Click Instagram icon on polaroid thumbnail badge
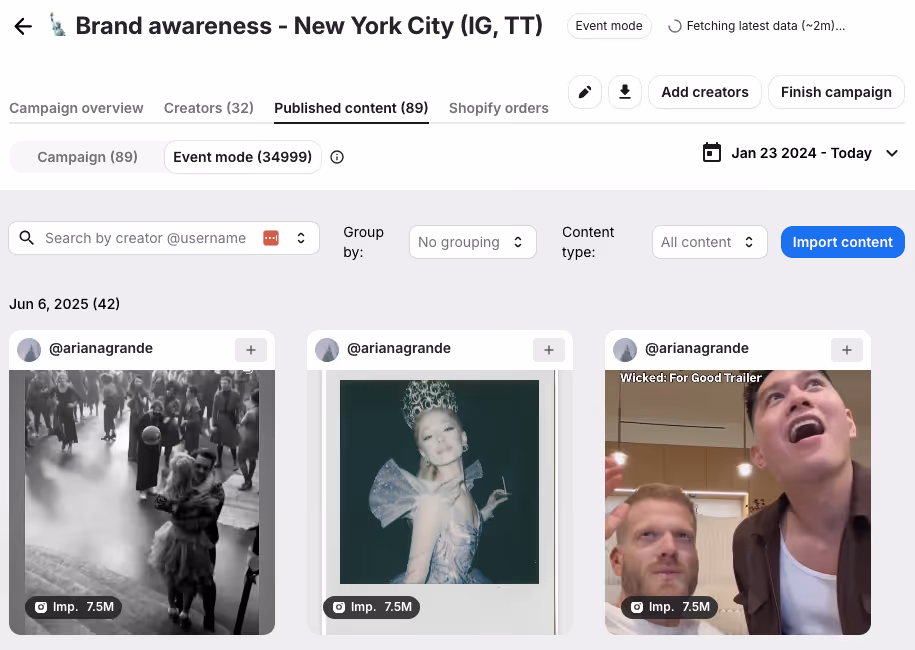 (x=339, y=607)
